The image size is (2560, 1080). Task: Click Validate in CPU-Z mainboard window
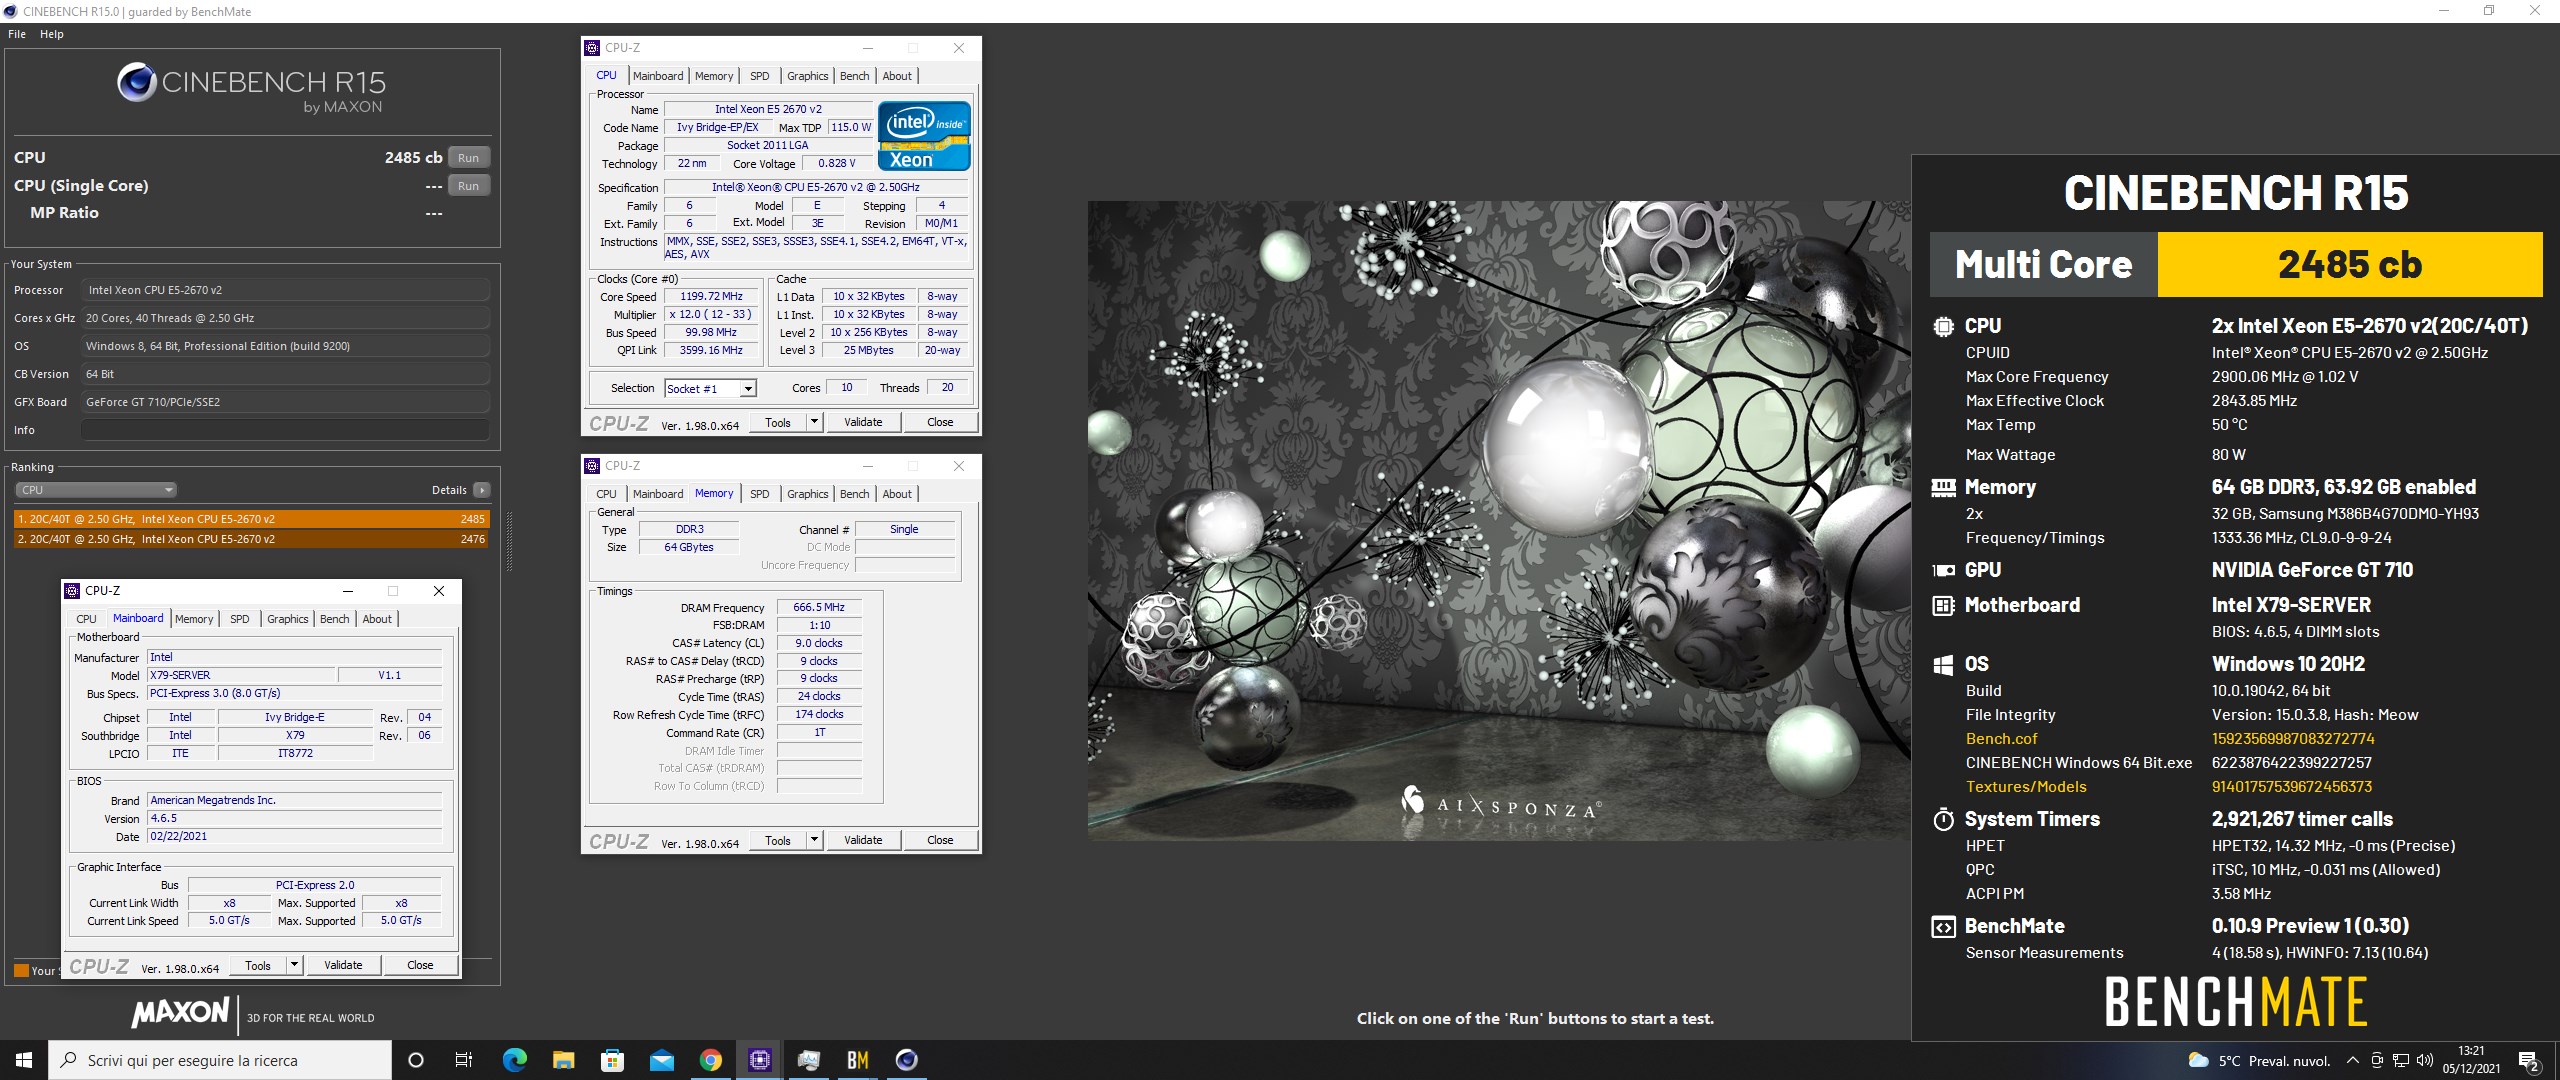[343, 965]
